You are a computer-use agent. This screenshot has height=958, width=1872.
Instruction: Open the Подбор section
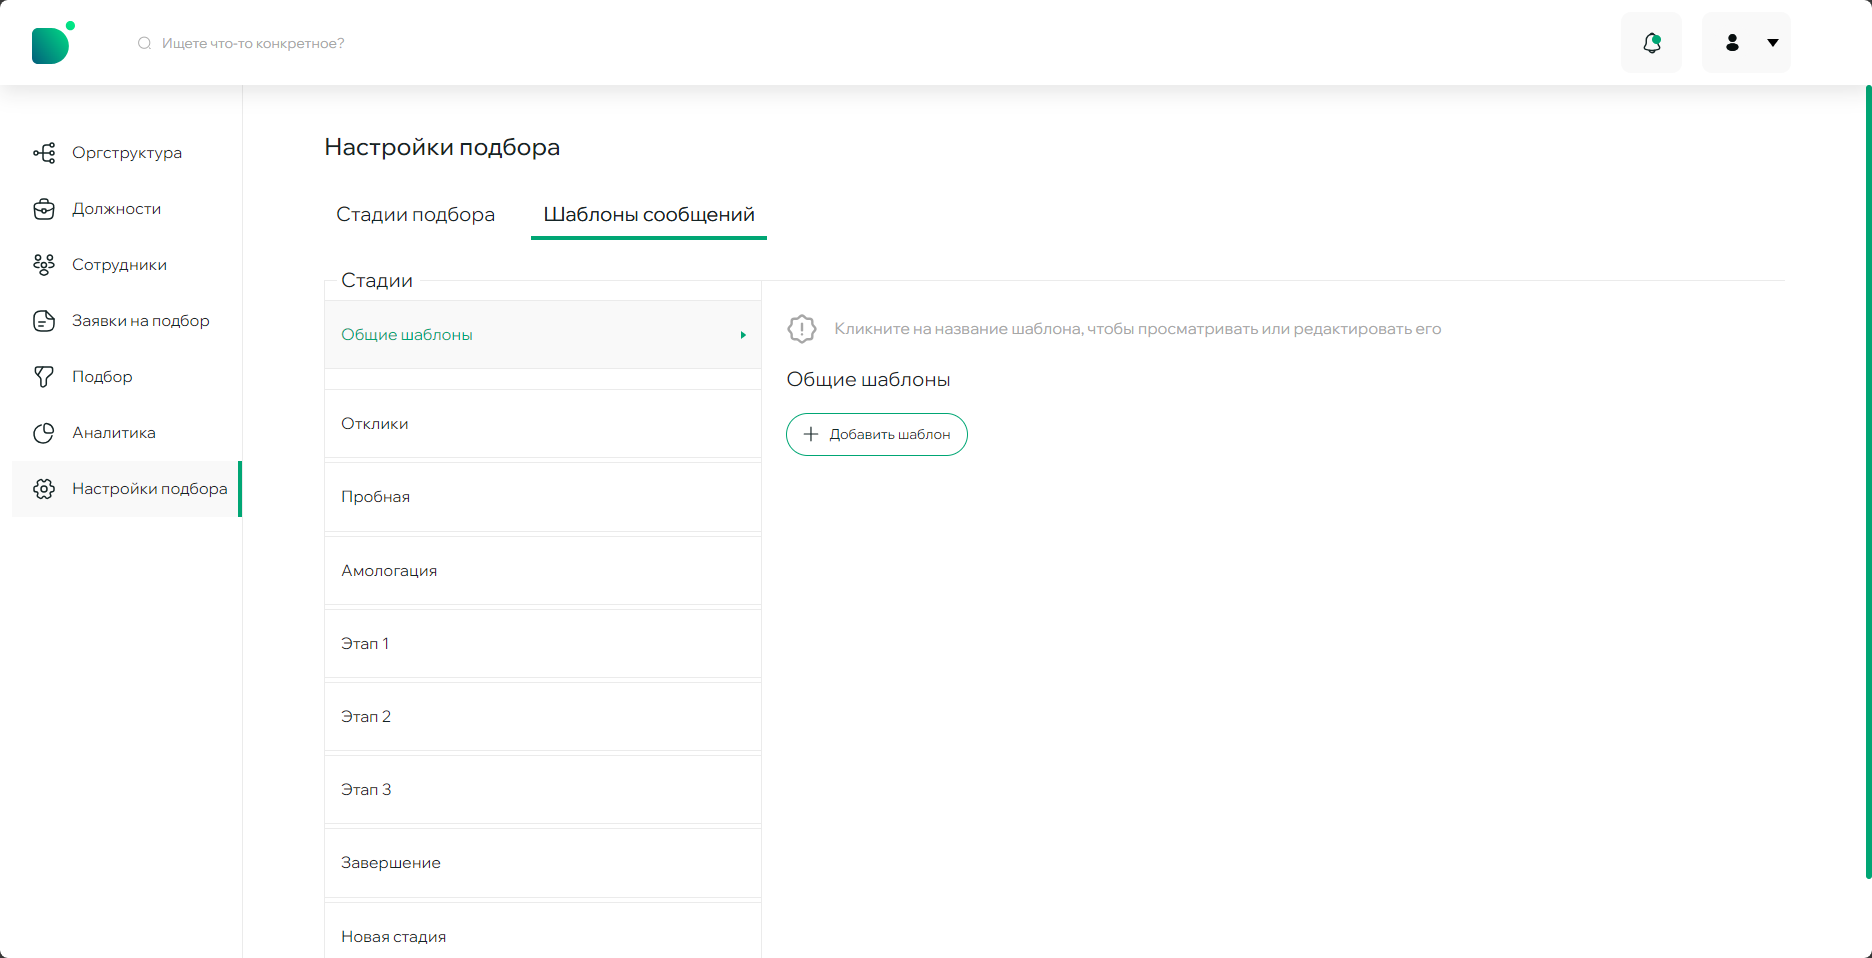[x=126, y=377]
